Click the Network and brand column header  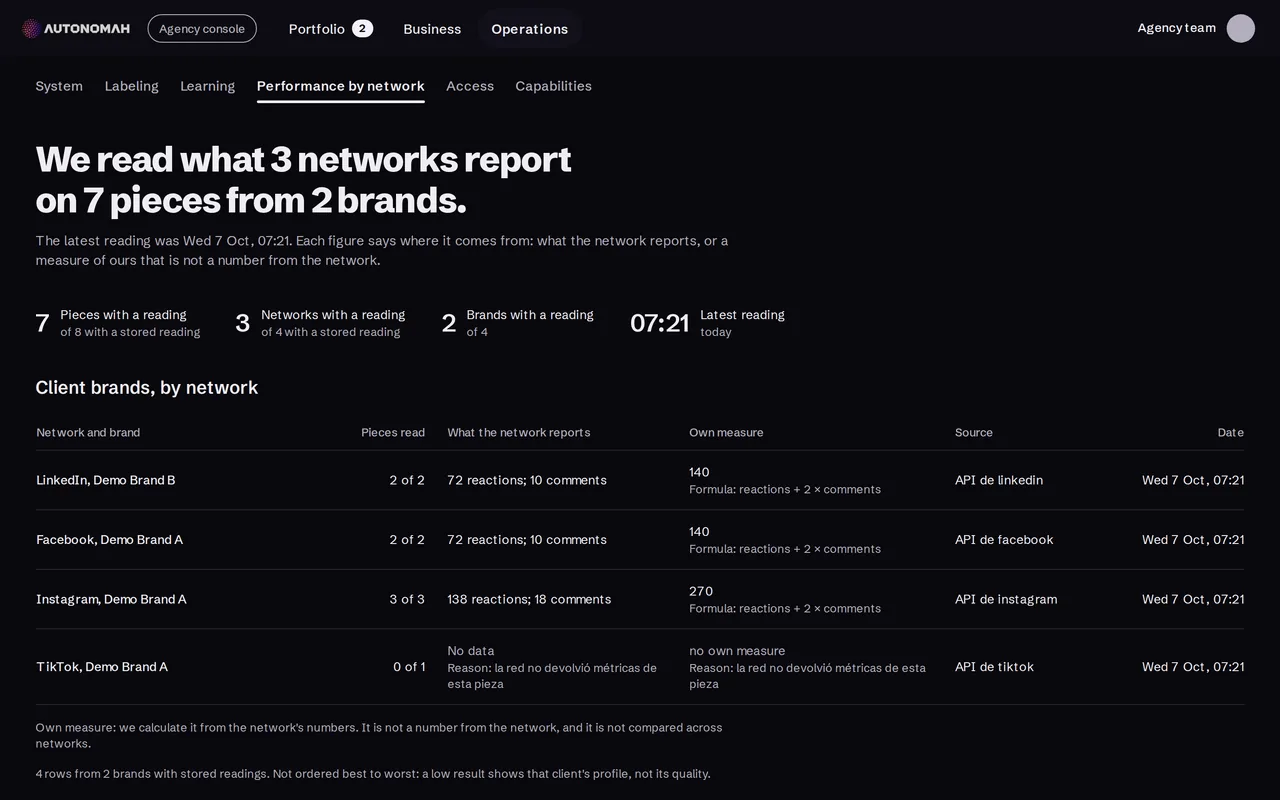(x=88, y=432)
